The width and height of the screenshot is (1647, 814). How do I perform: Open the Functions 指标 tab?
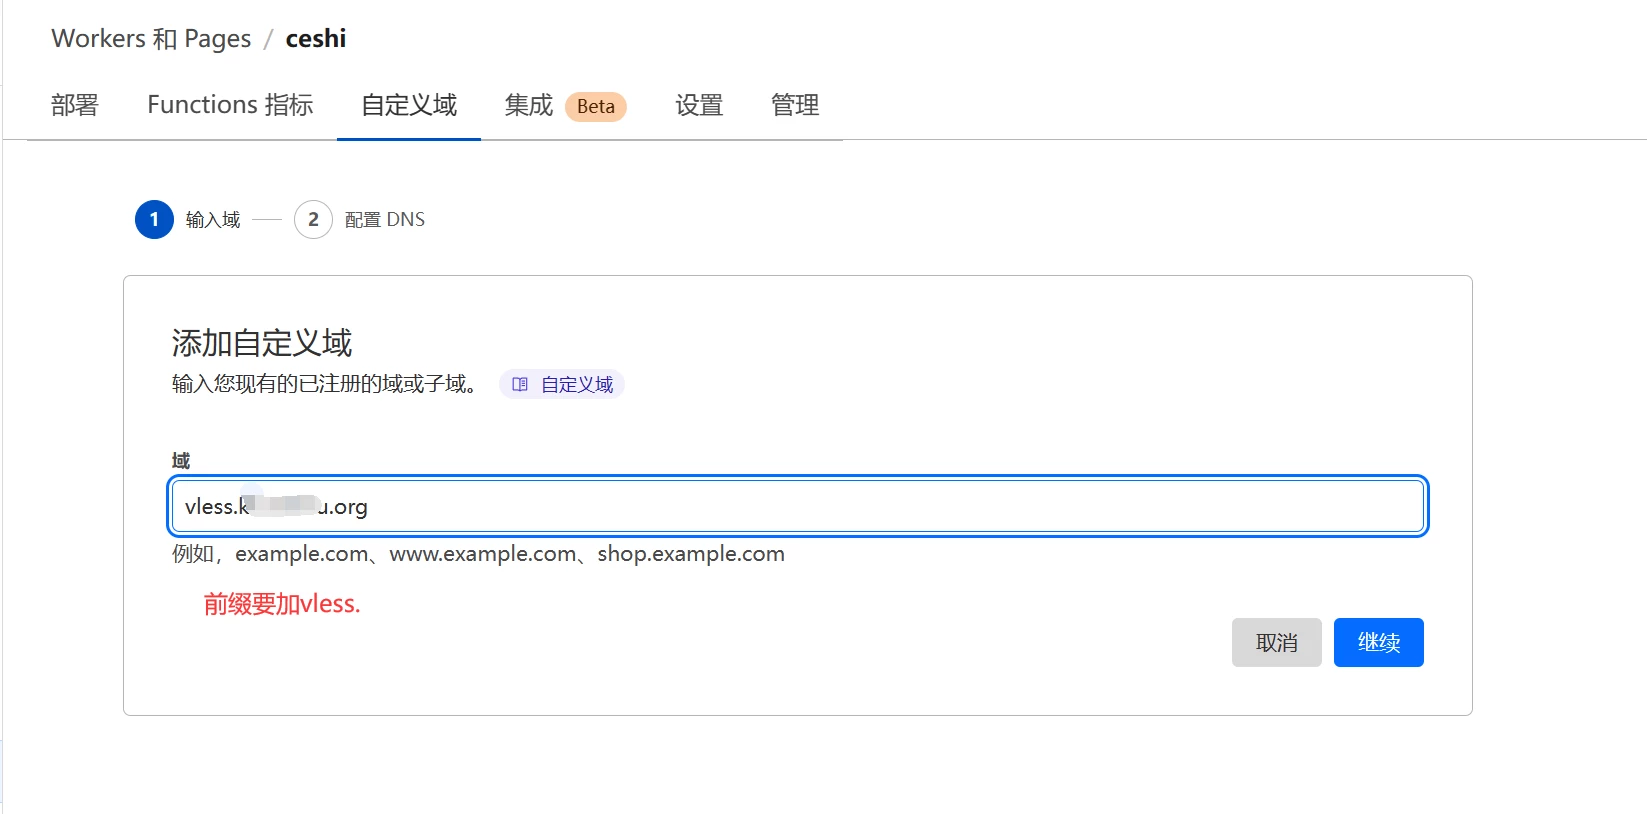(x=230, y=105)
